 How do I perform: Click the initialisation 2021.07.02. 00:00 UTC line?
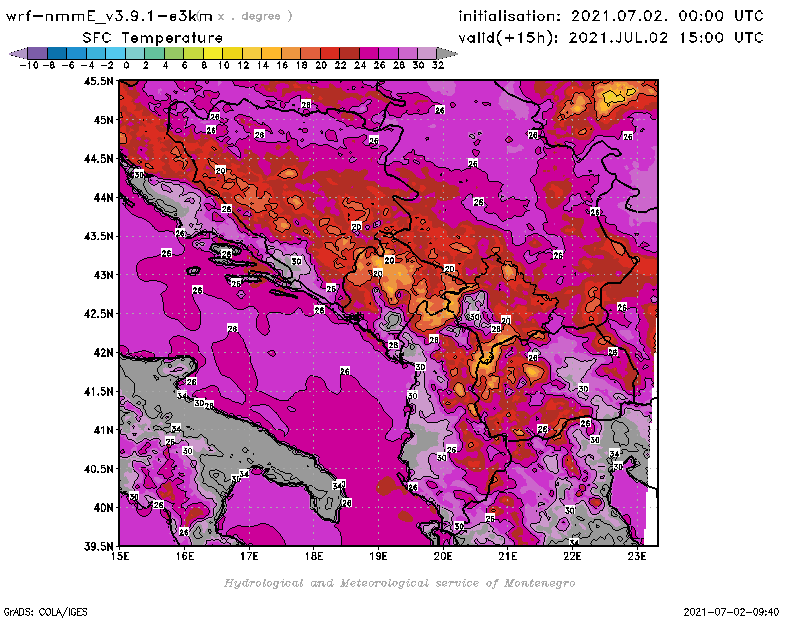tap(611, 16)
